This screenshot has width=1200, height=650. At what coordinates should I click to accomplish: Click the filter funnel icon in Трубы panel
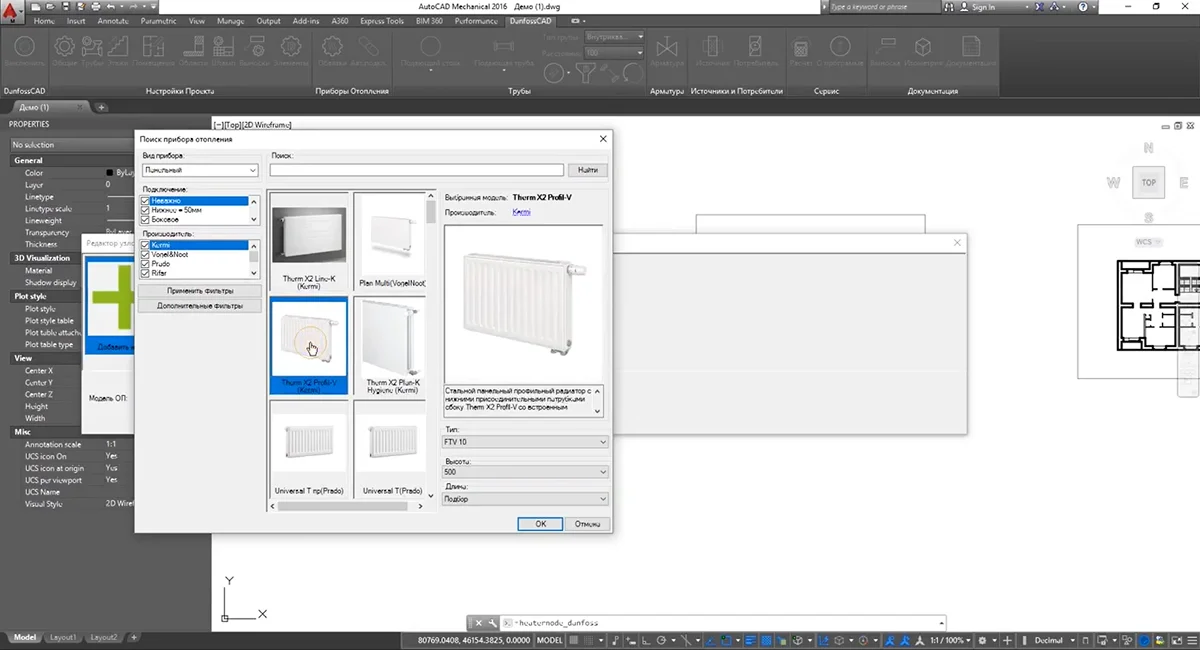(x=586, y=72)
